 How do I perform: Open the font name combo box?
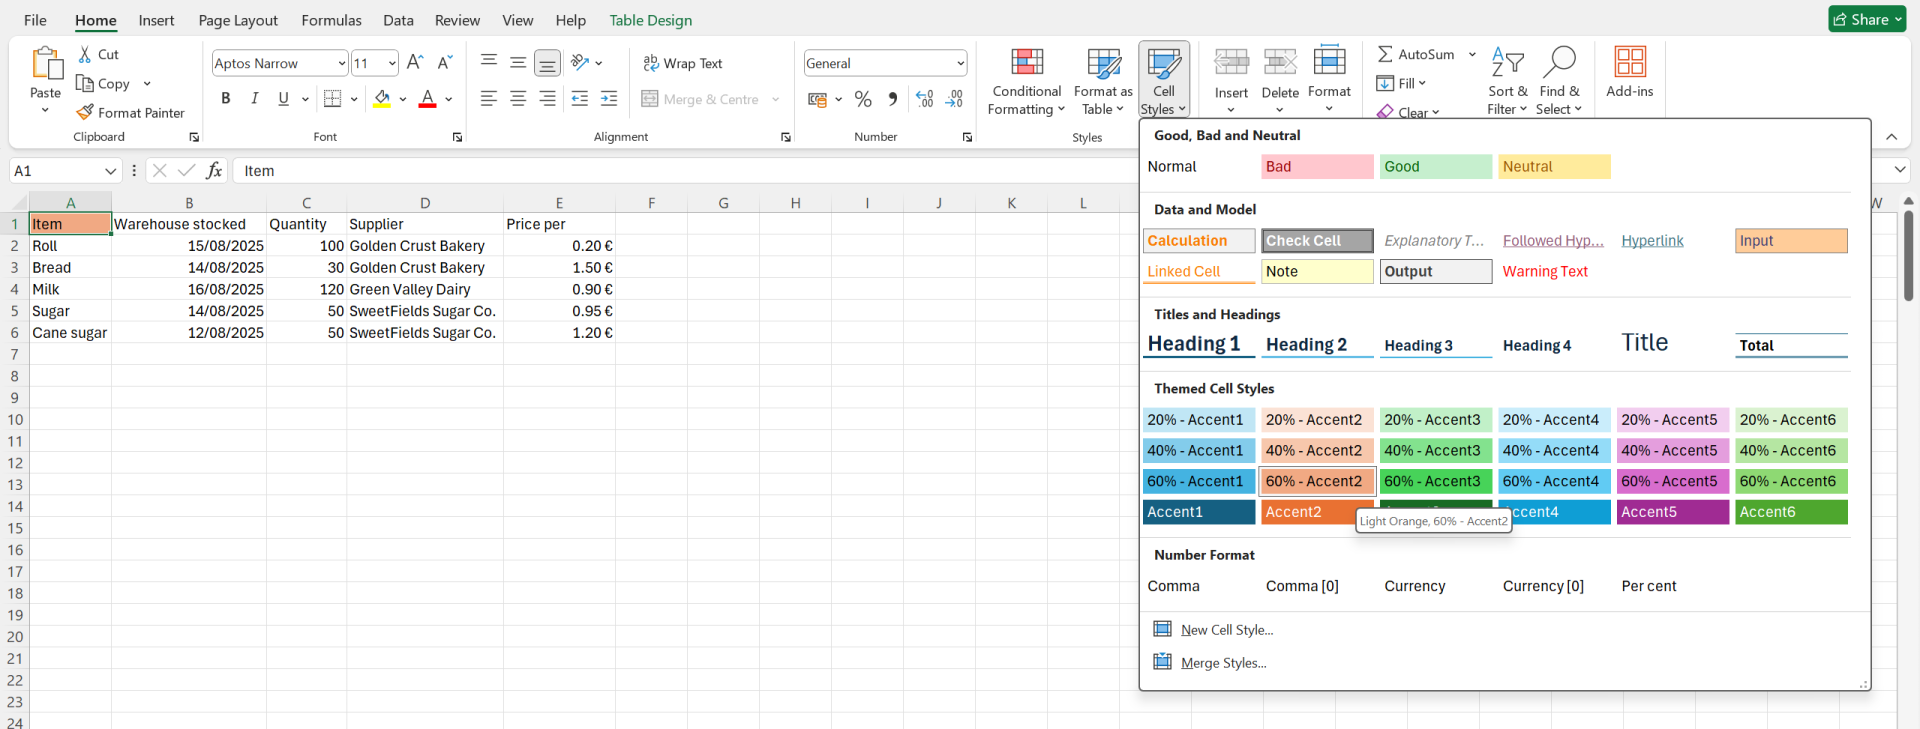point(280,63)
